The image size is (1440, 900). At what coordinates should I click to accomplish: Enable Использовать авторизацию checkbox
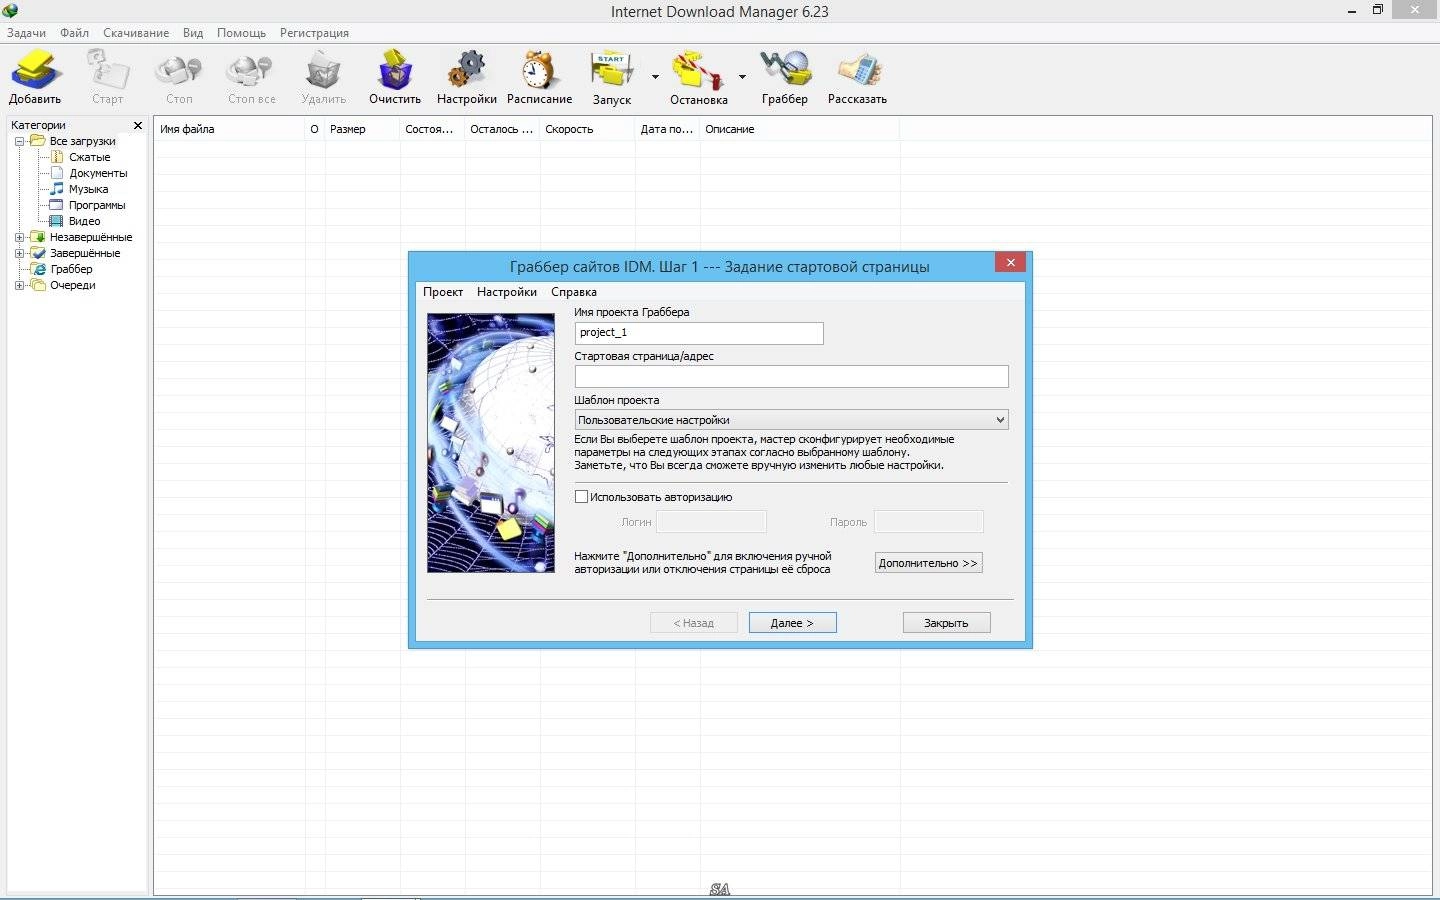581,496
